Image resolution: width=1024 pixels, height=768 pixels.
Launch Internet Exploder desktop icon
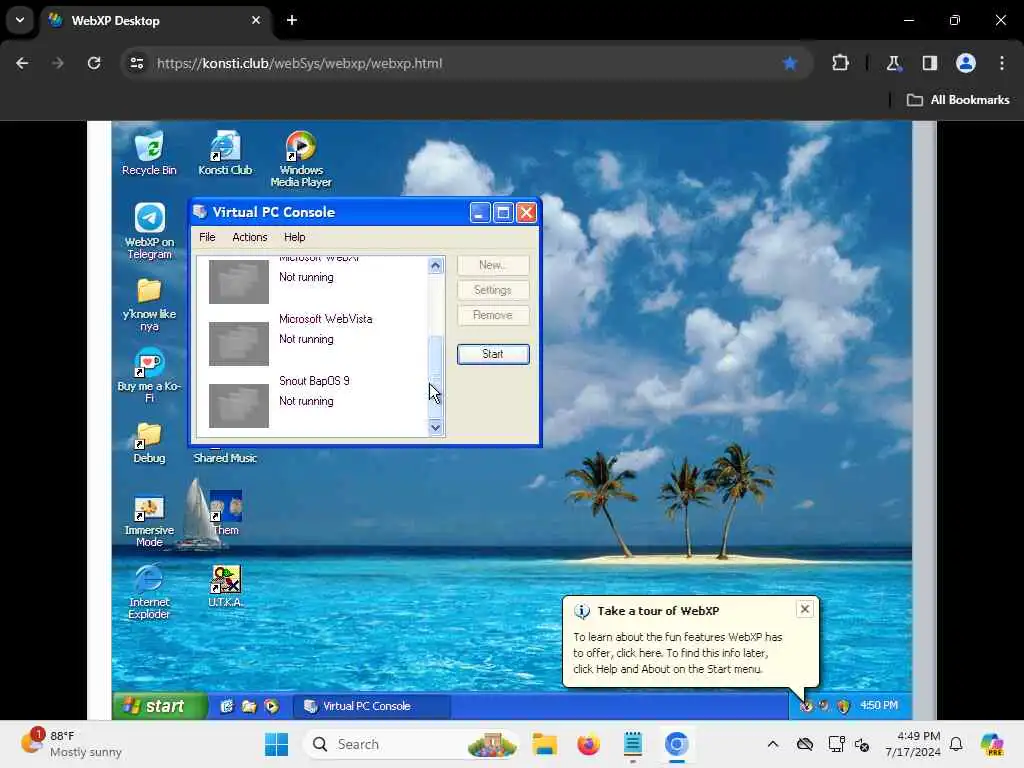click(149, 591)
